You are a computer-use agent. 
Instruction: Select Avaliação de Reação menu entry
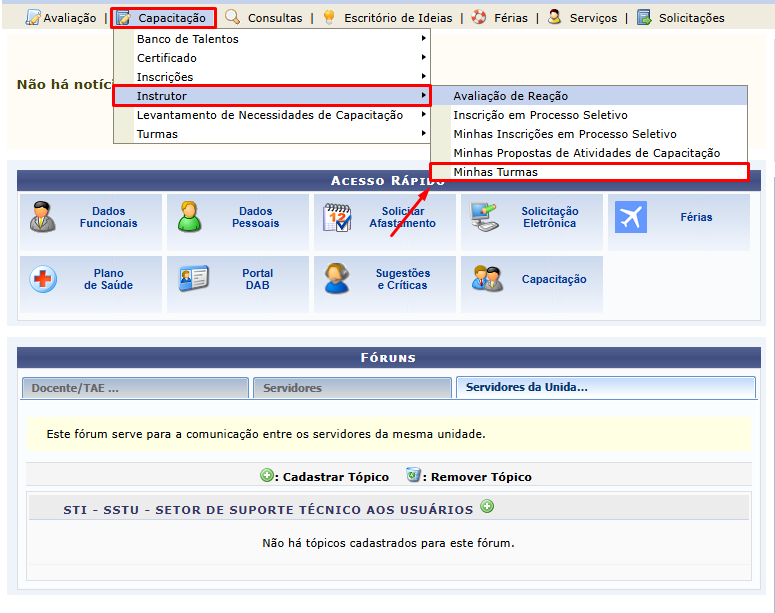tap(589, 96)
